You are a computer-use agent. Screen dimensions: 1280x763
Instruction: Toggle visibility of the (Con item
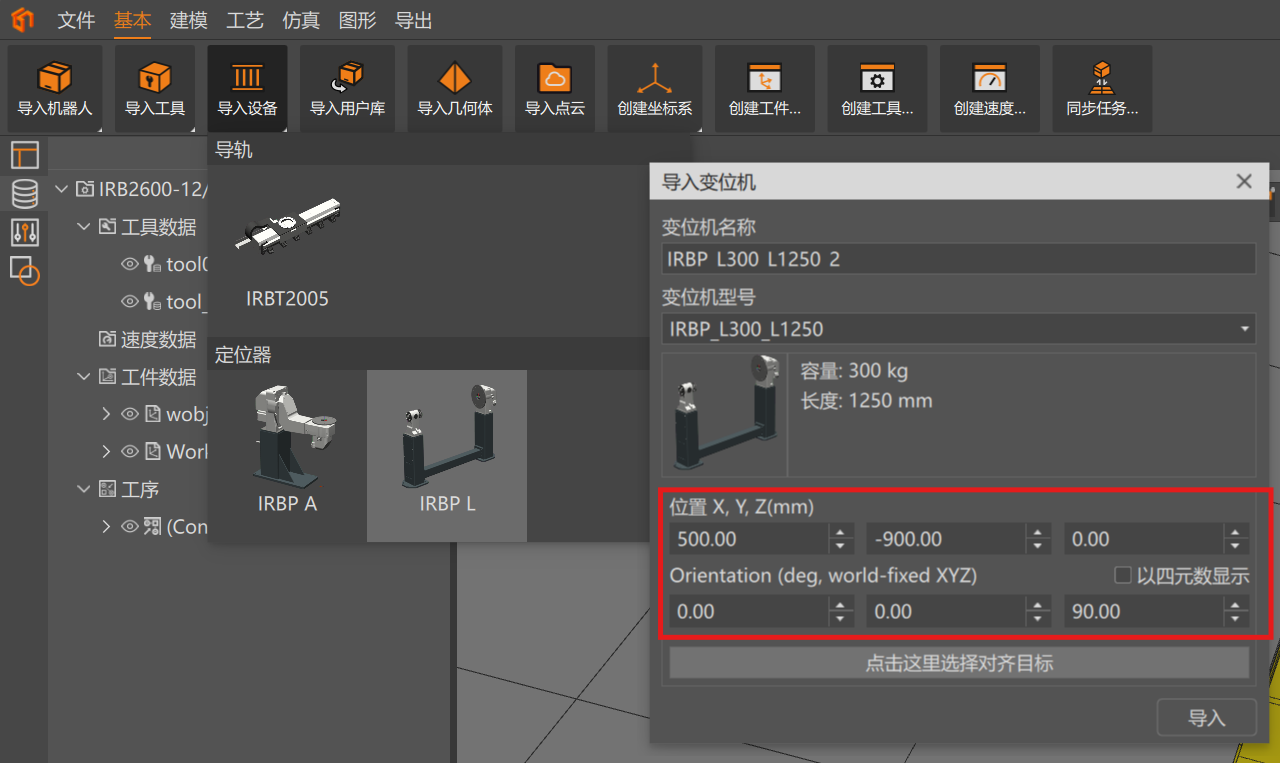[x=129, y=527]
